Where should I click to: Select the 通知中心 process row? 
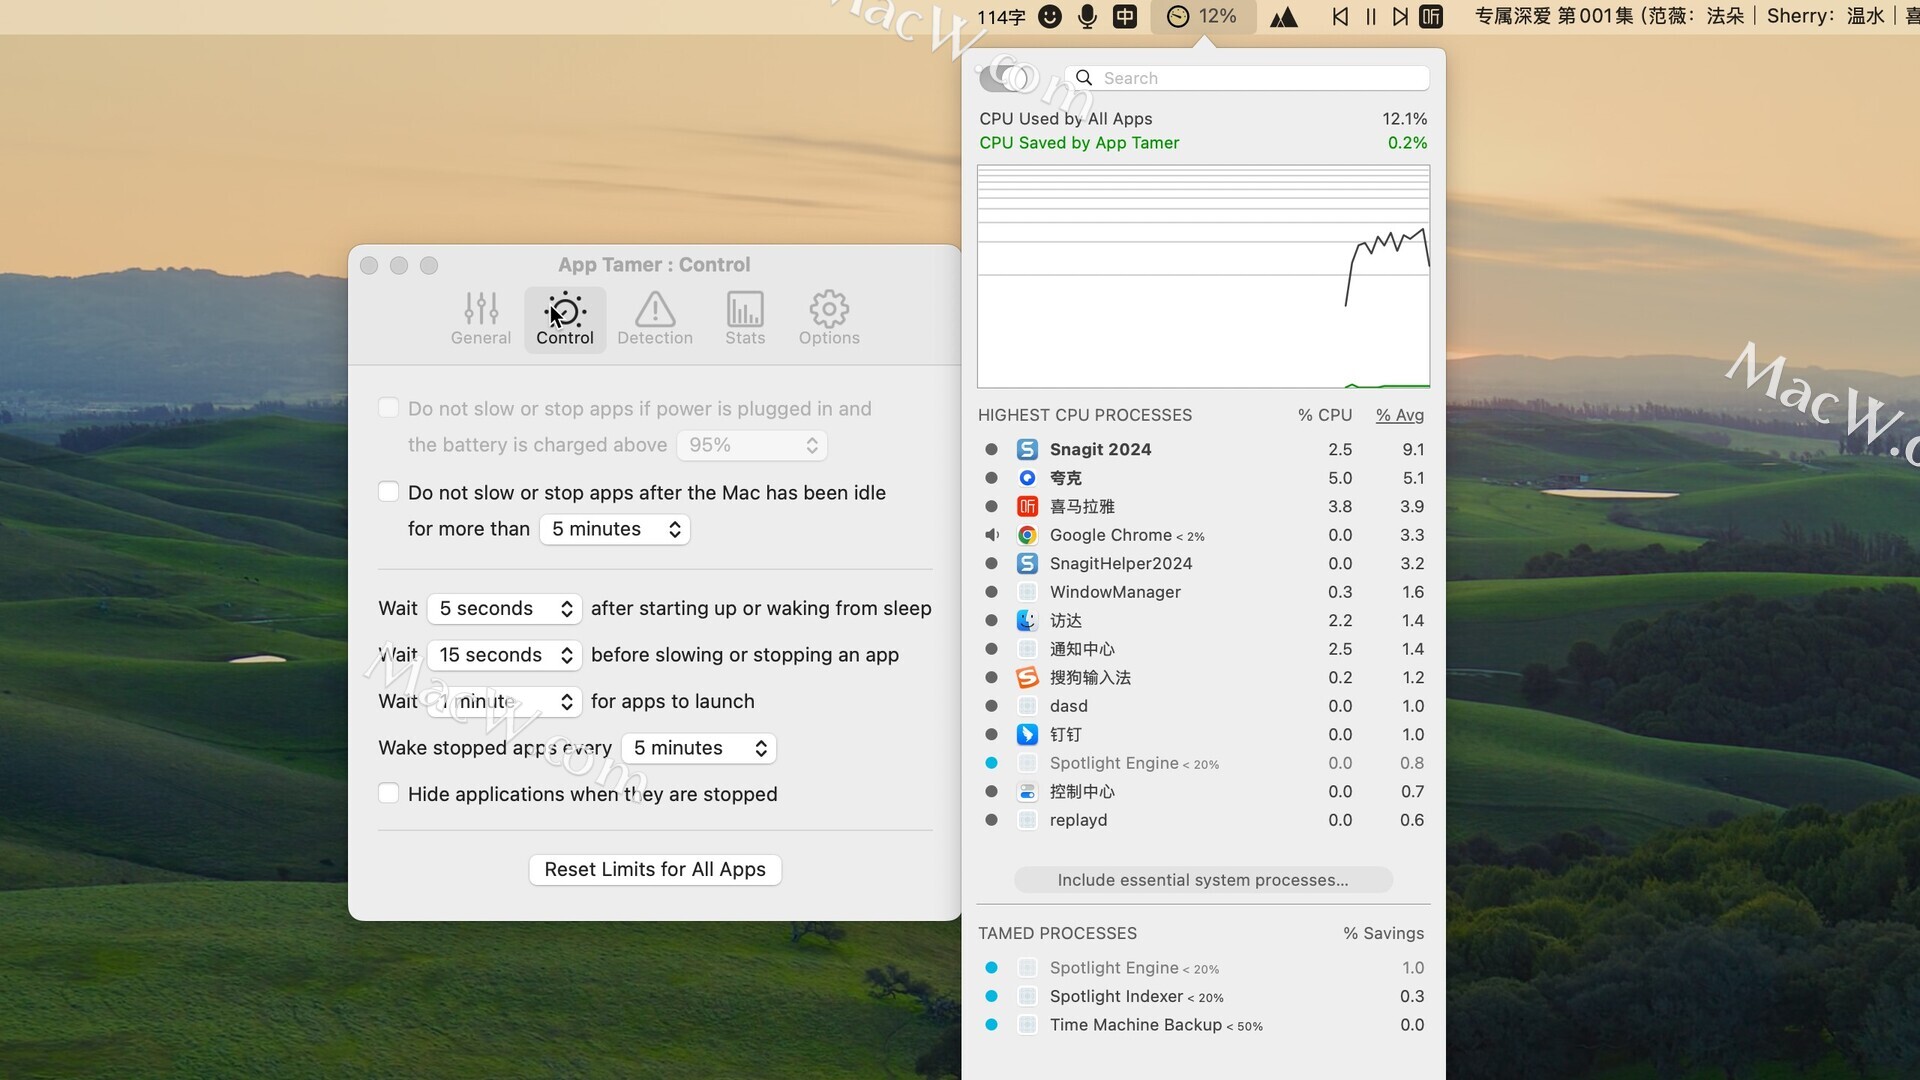(x=1203, y=649)
